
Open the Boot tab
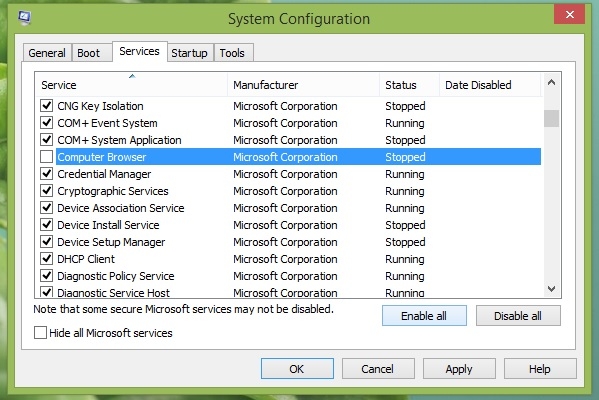click(x=89, y=53)
